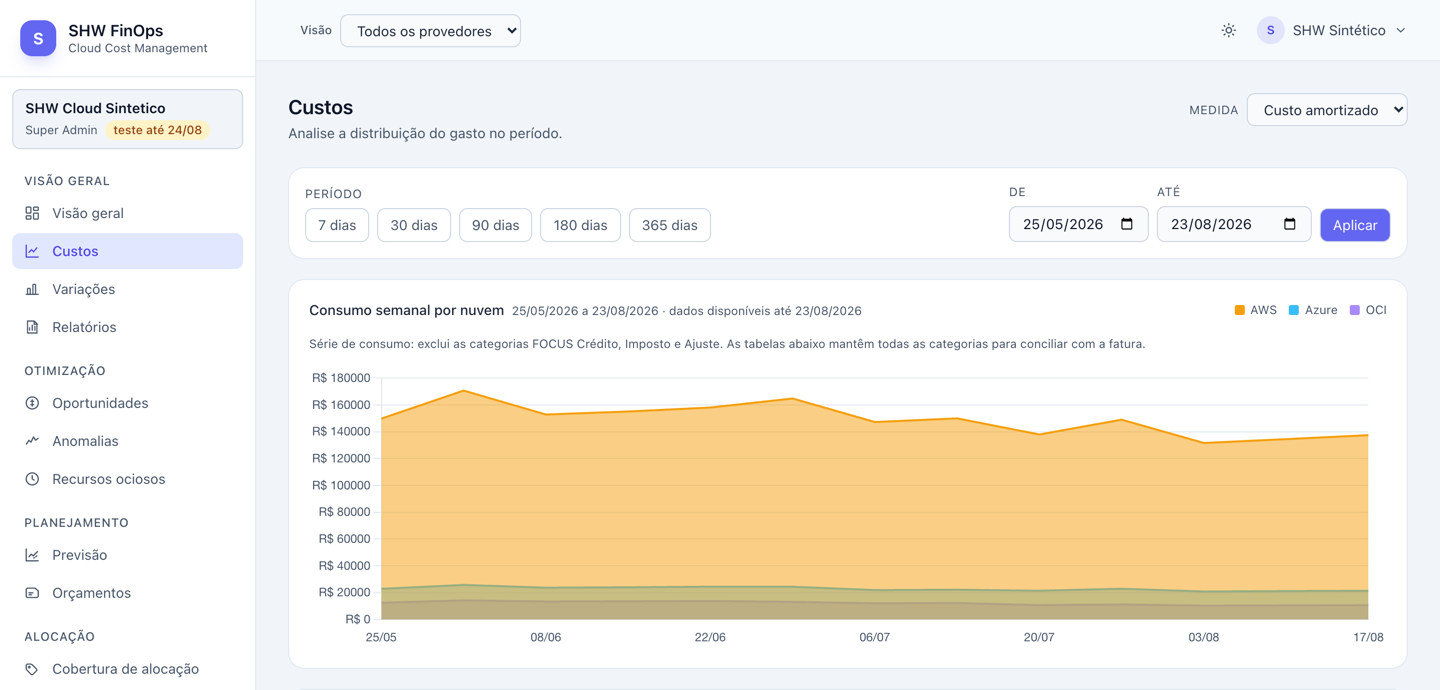Click the OCI purple legend swatch
The width and height of the screenshot is (1440, 690).
click(x=1355, y=310)
